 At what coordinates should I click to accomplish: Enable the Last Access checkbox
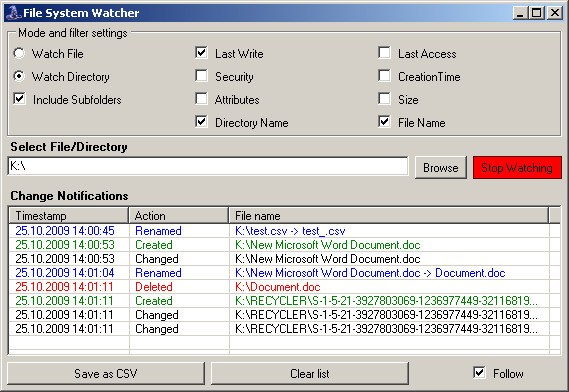click(384, 53)
